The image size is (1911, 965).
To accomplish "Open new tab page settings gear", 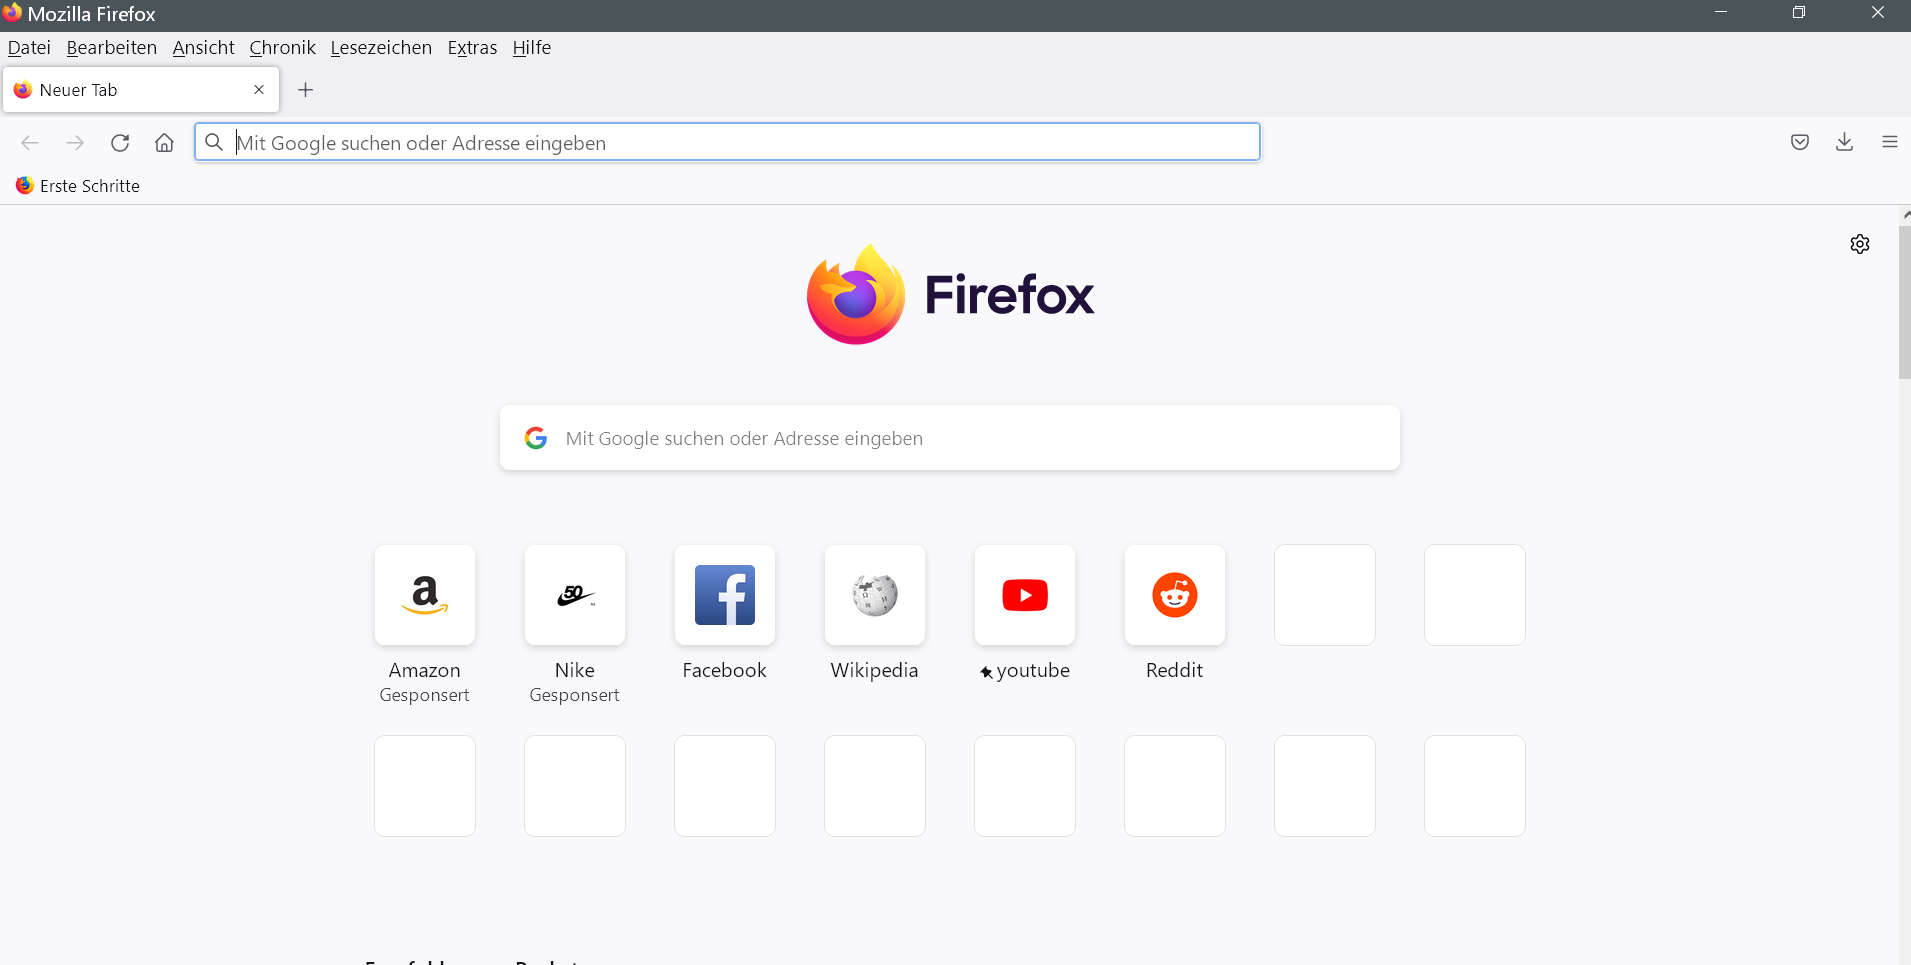I will click(x=1860, y=244).
